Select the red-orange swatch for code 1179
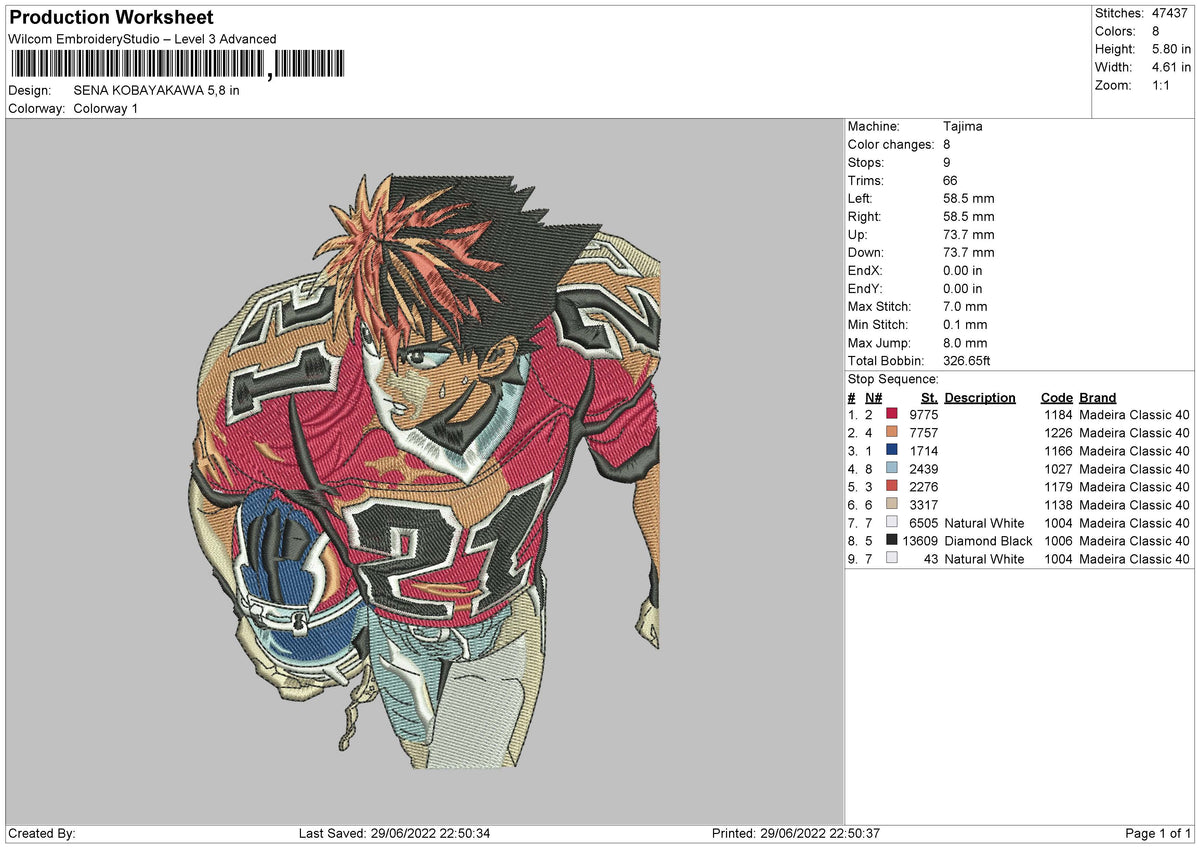 click(x=892, y=487)
